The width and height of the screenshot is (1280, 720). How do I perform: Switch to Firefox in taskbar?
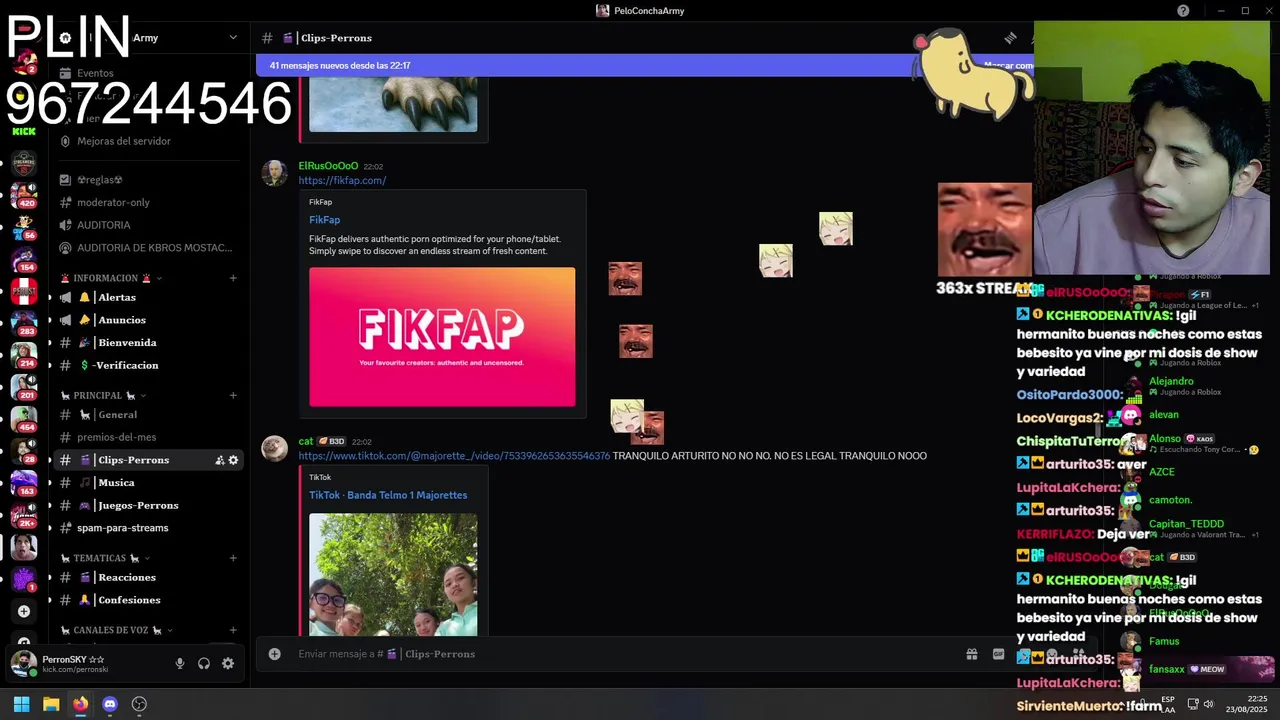pos(80,704)
